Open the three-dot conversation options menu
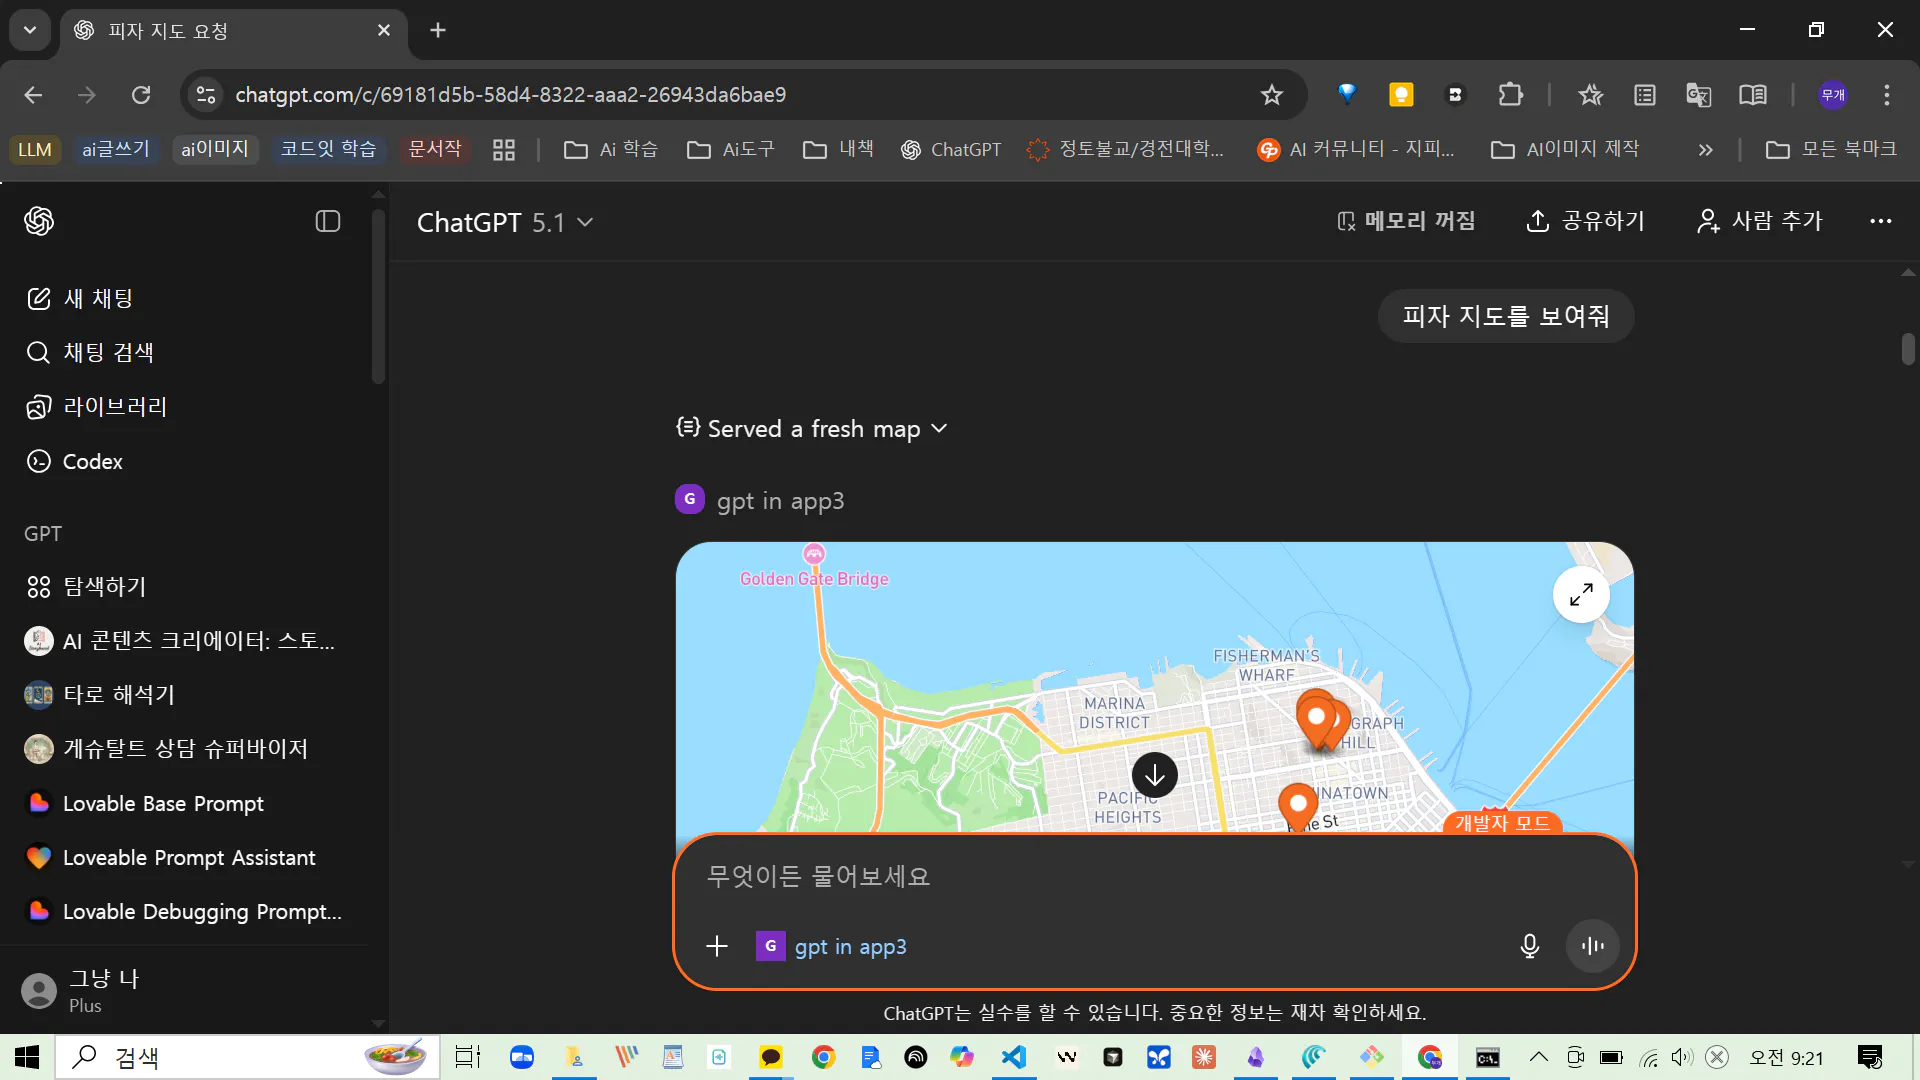The height and width of the screenshot is (1080, 1920). click(1880, 221)
